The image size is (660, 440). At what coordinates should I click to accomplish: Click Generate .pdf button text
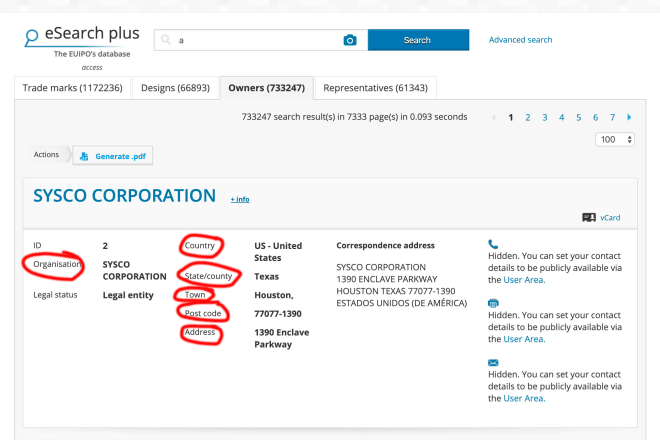(x=120, y=156)
